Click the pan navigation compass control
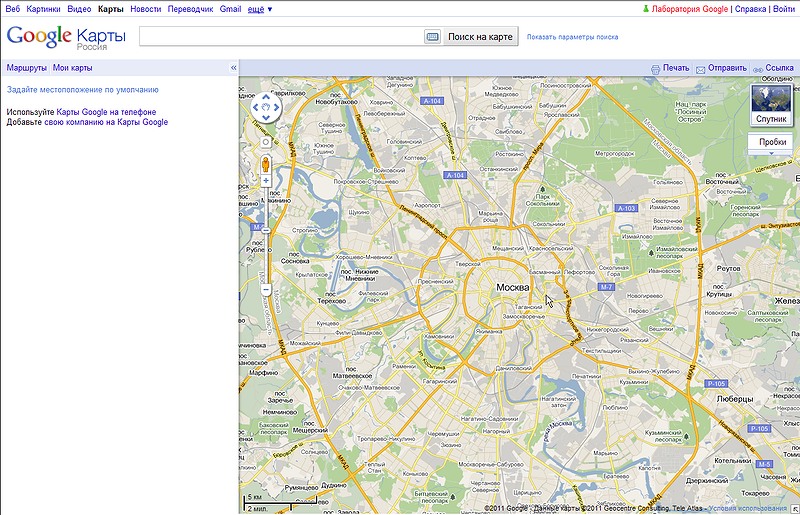800x515 pixels. click(266, 107)
